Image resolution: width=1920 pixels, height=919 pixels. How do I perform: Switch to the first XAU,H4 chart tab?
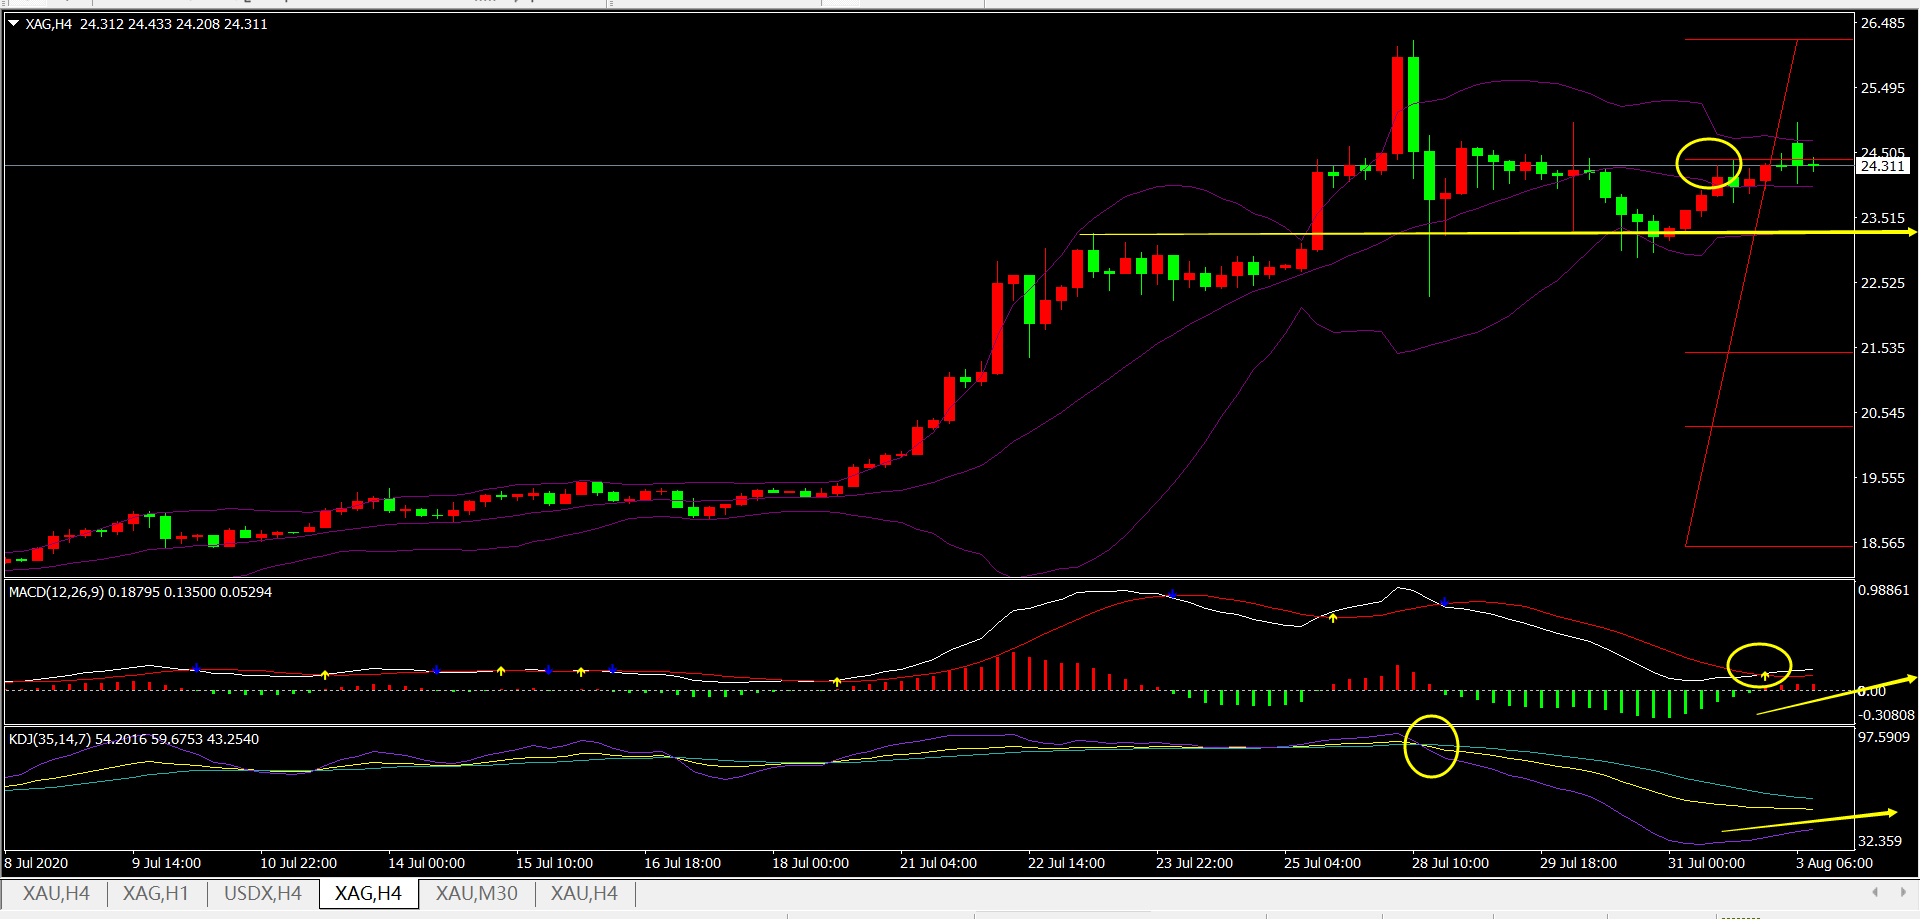(56, 893)
